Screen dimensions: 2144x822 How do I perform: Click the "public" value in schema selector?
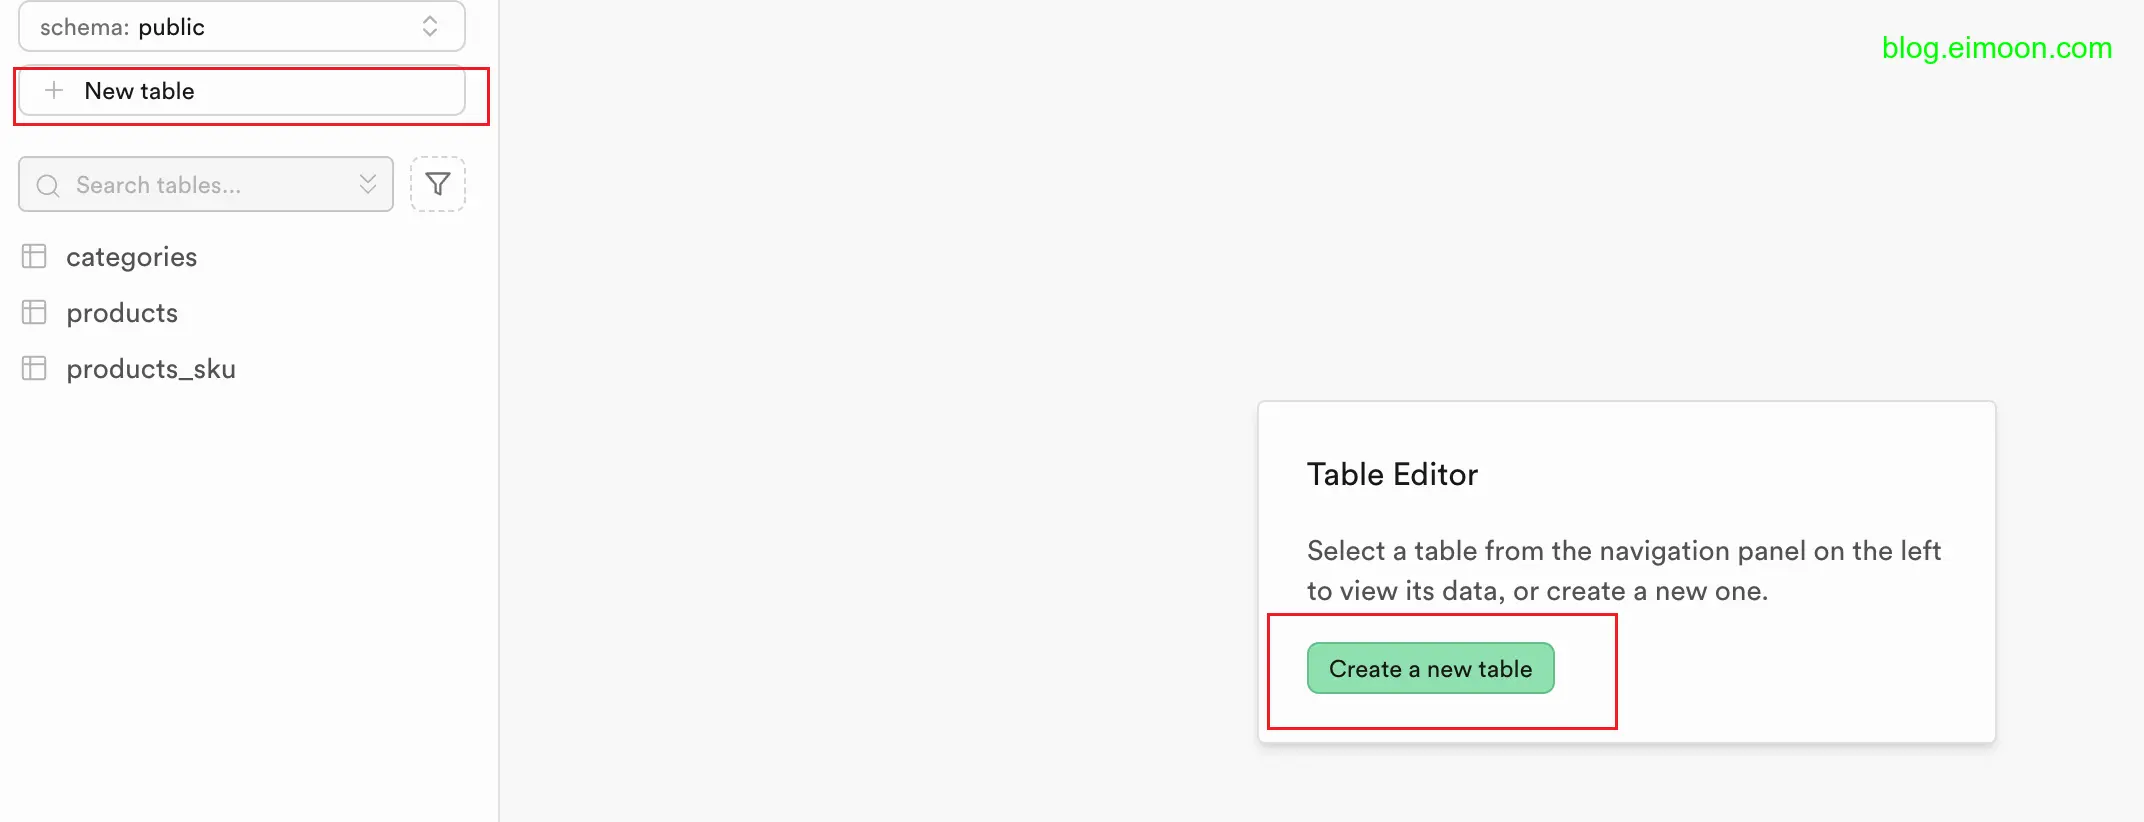coord(171,28)
